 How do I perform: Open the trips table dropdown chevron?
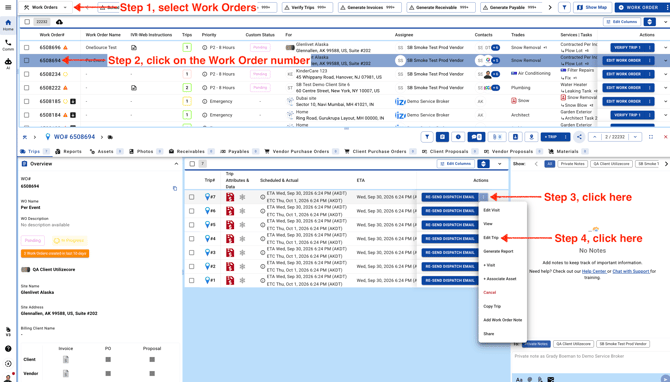pos(499,164)
